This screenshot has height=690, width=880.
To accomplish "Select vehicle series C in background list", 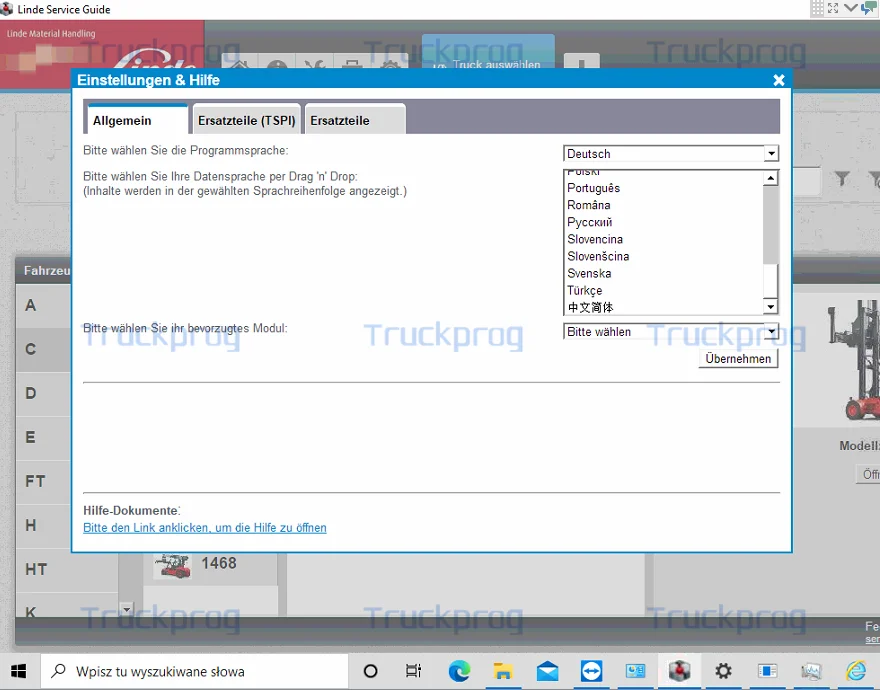I will click(x=43, y=349).
